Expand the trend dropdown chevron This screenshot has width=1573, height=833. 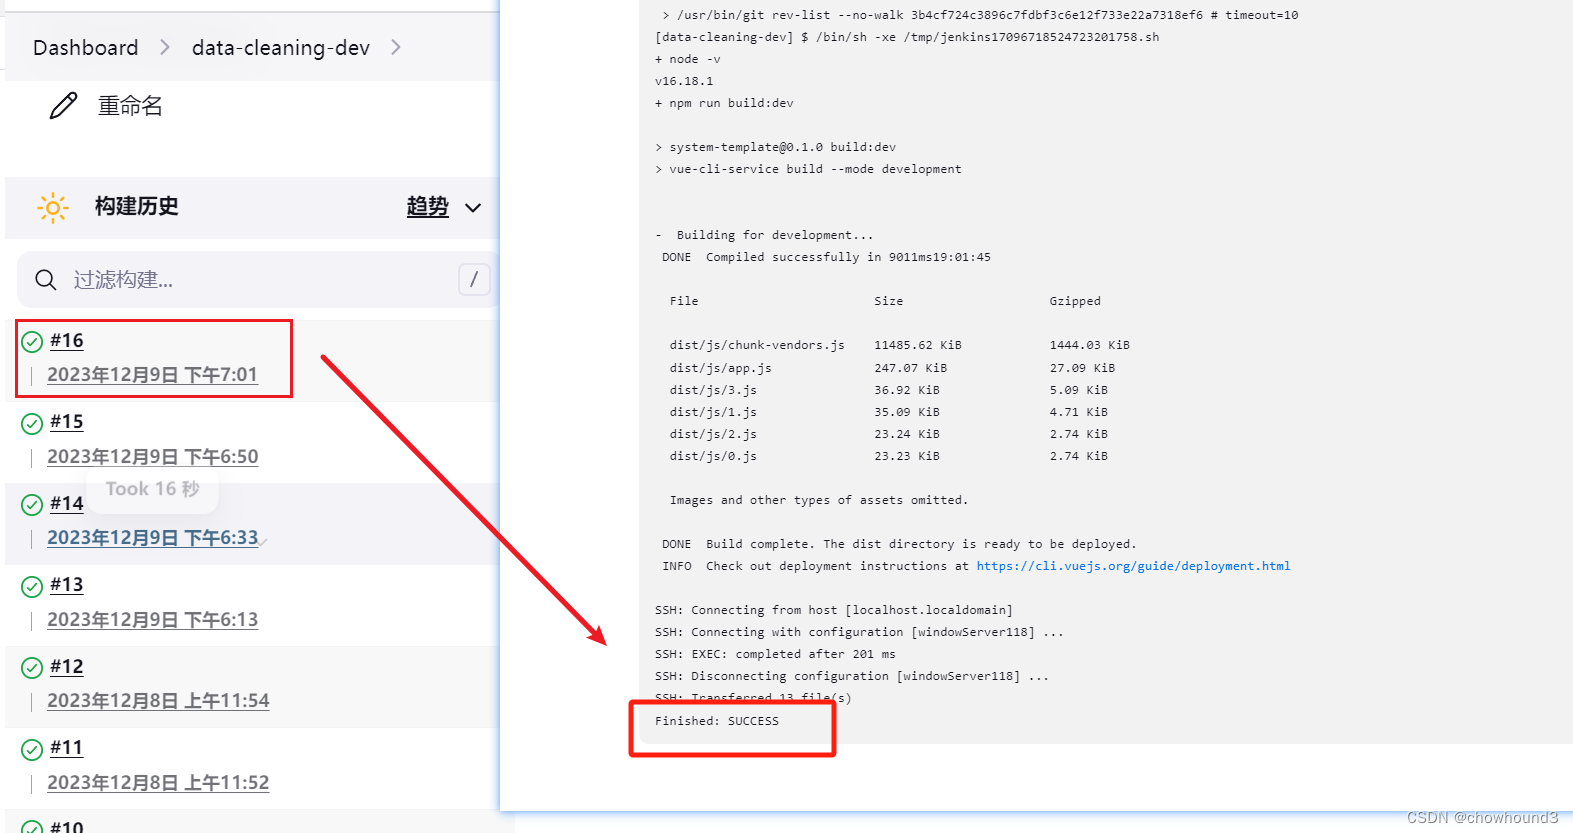tap(473, 208)
